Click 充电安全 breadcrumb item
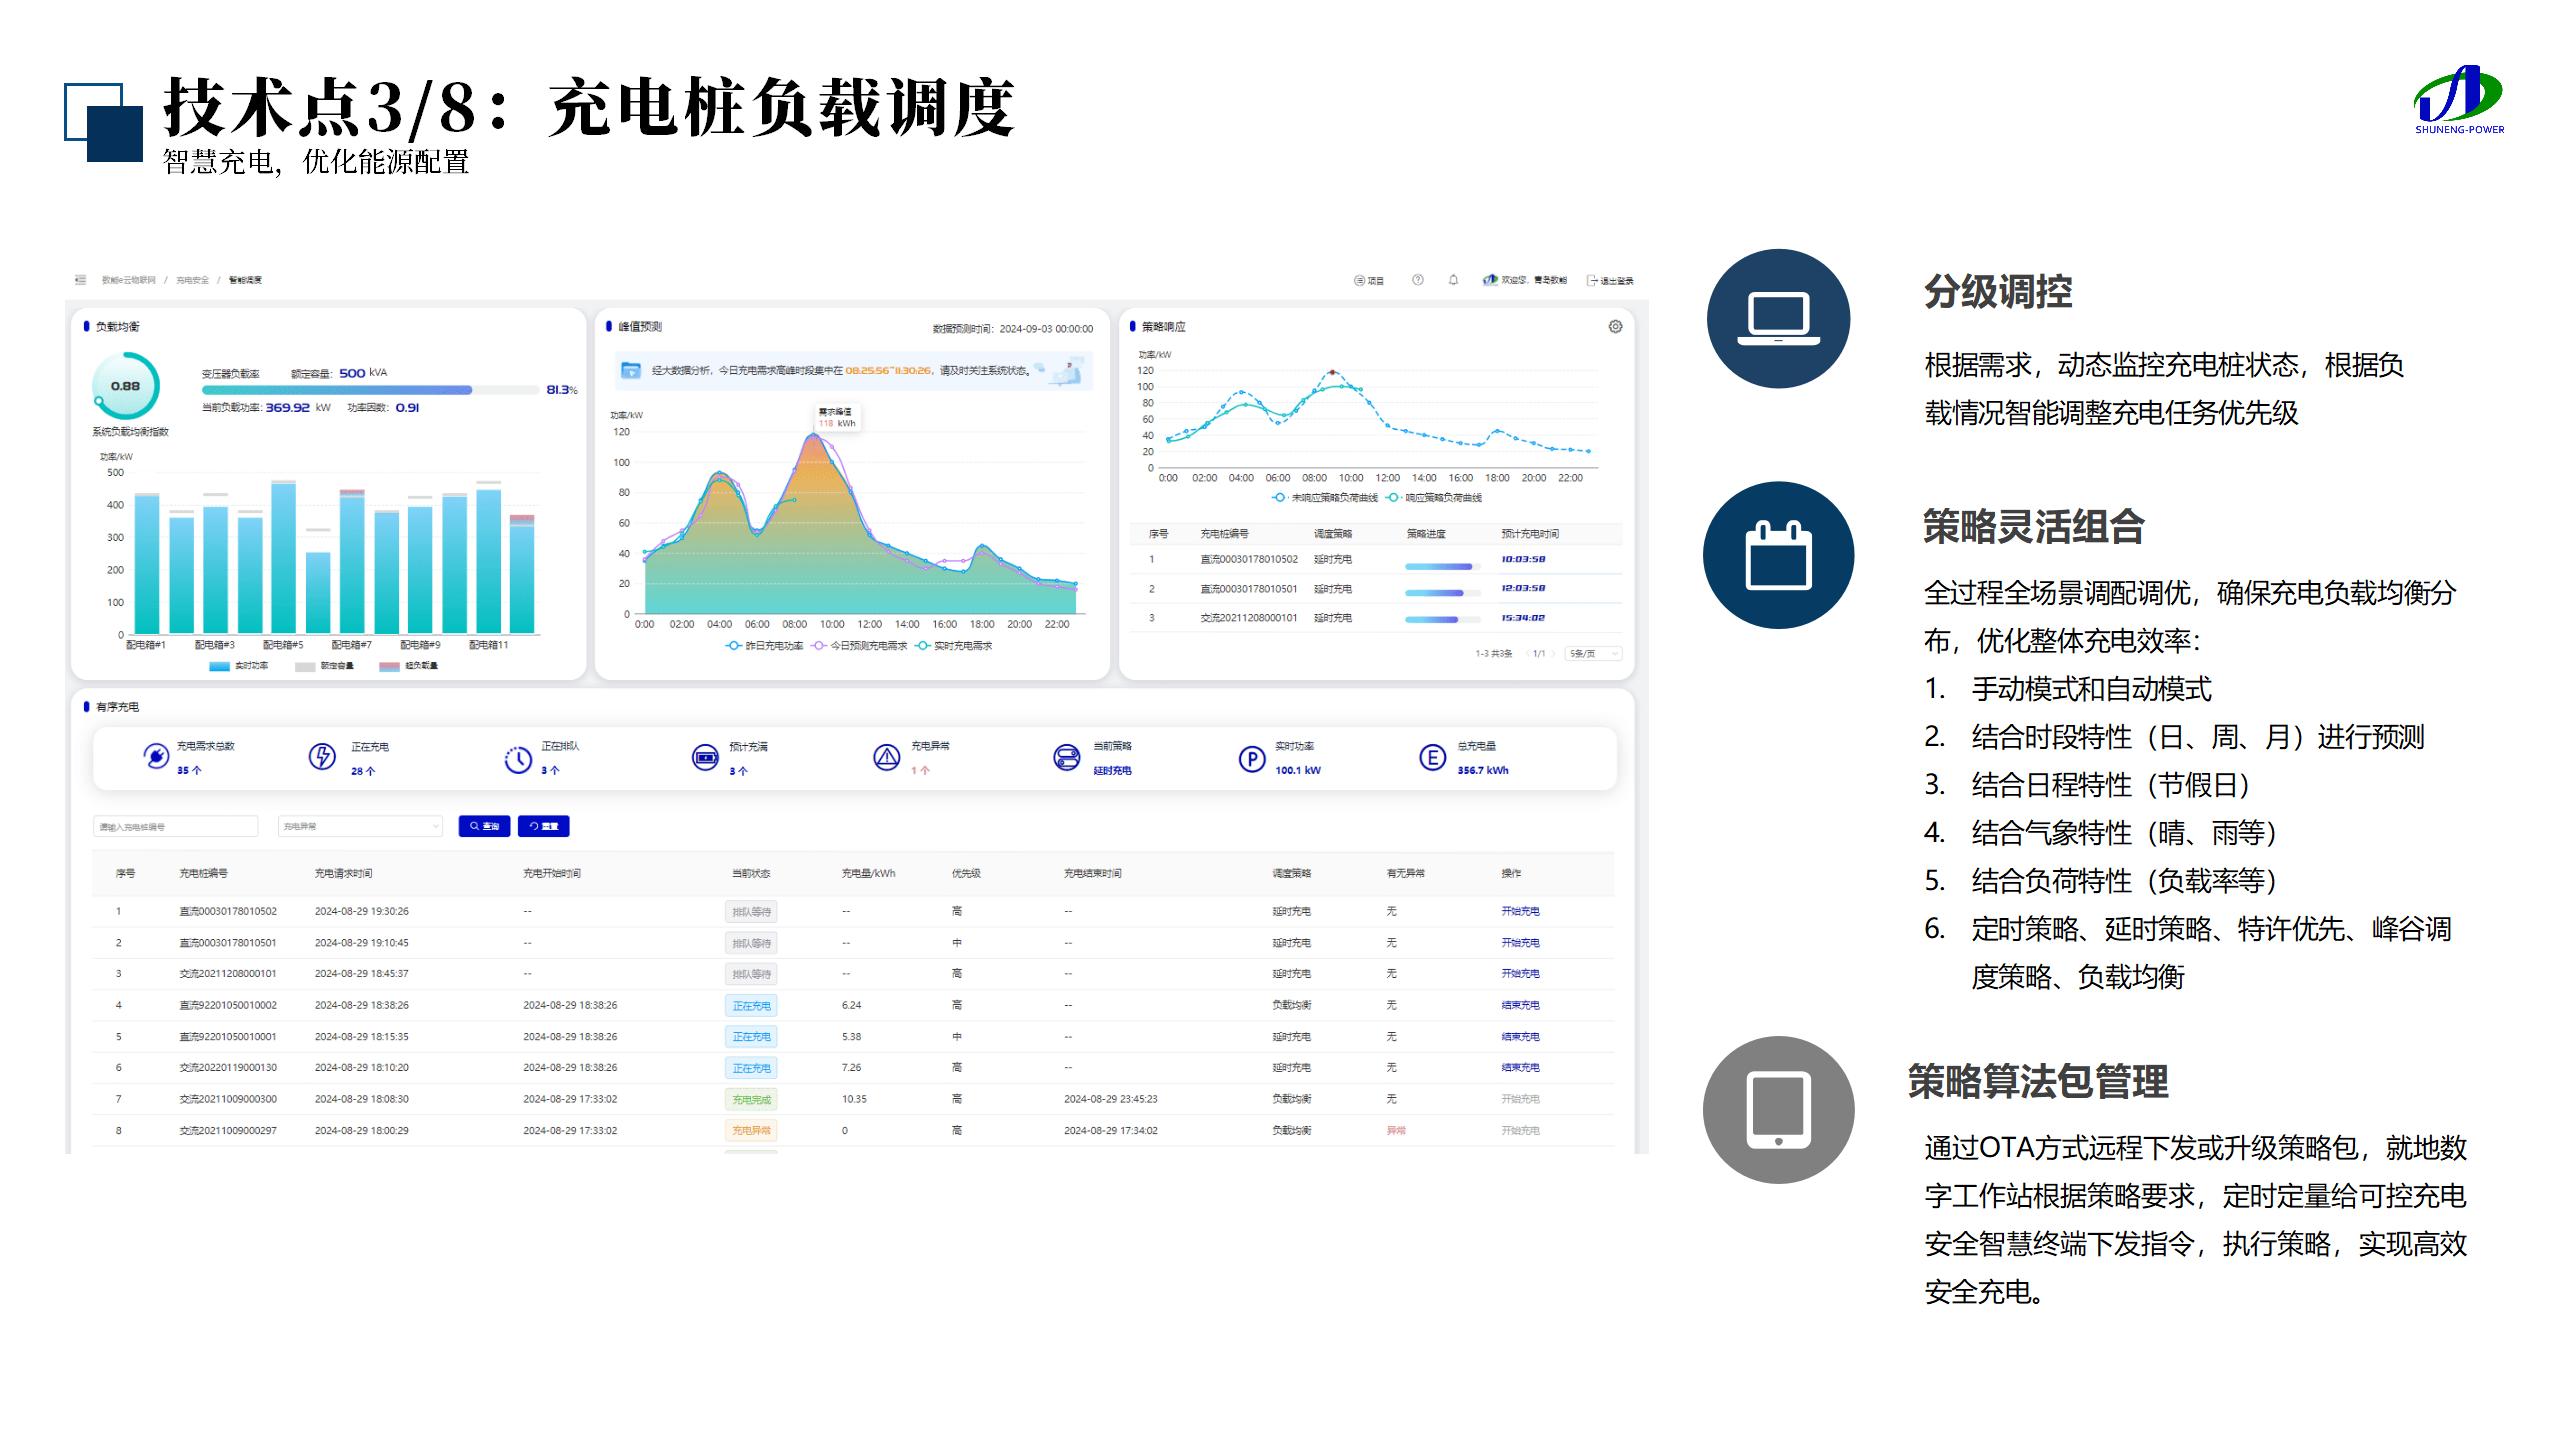Viewport: 2560px width, 1440px height. (x=192, y=280)
